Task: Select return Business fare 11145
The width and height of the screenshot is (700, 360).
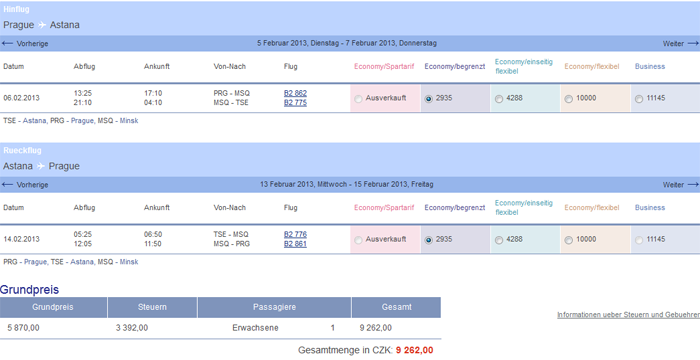Action: (x=639, y=240)
